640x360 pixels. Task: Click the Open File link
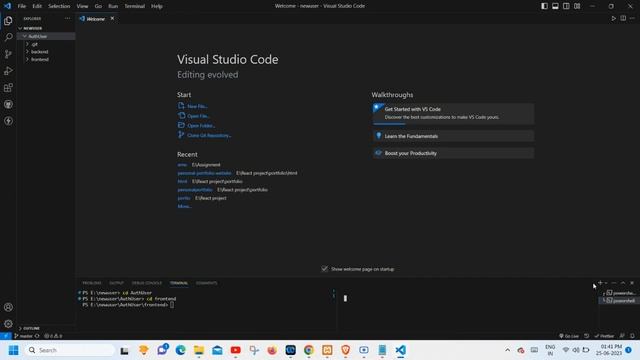coord(198,116)
